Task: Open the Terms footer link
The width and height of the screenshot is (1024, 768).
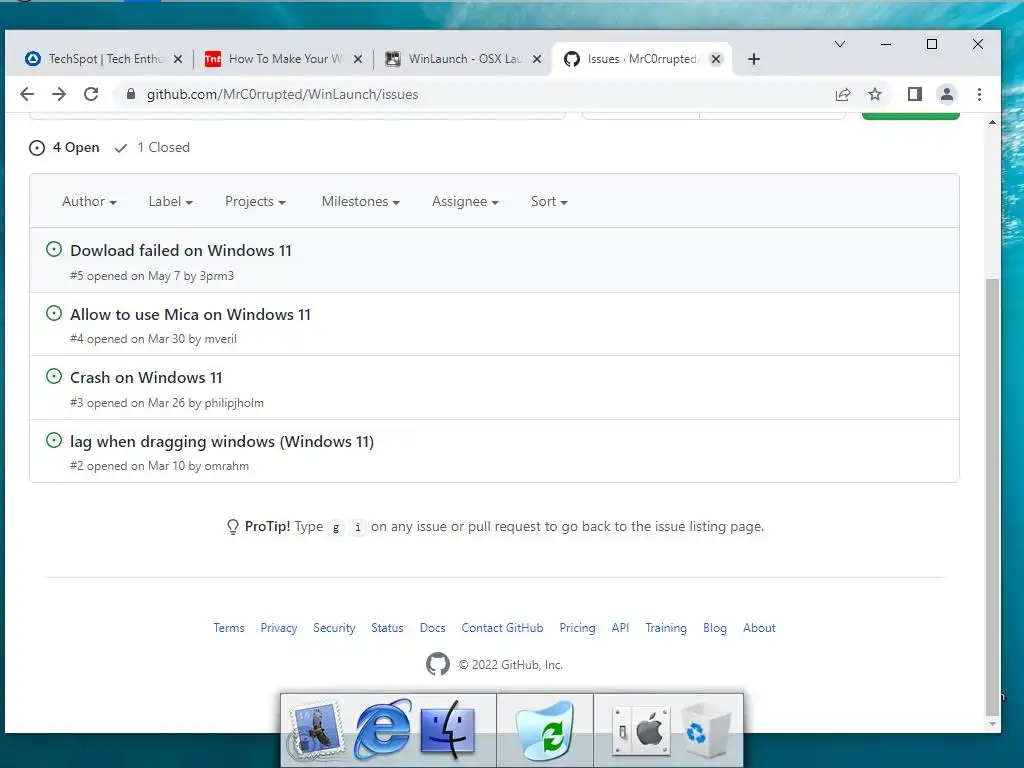Action: tap(229, 628)
